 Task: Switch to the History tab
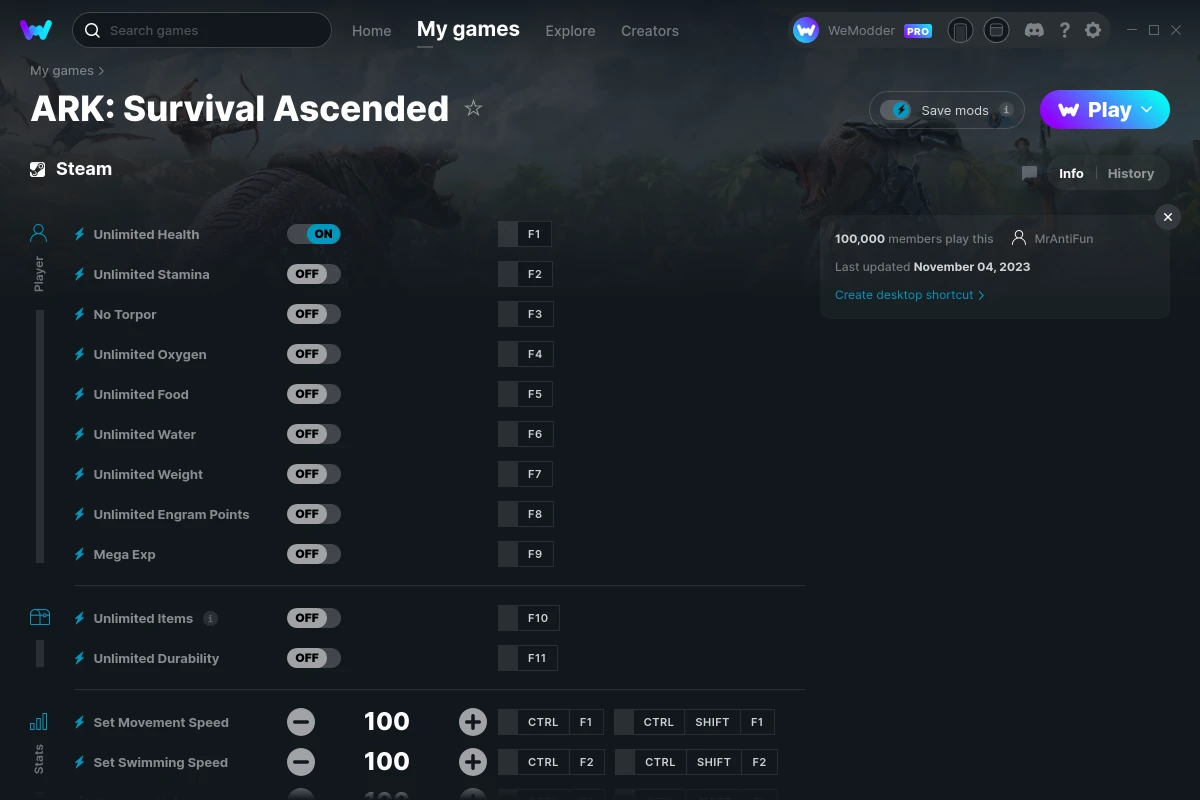tap(1131, 173)
